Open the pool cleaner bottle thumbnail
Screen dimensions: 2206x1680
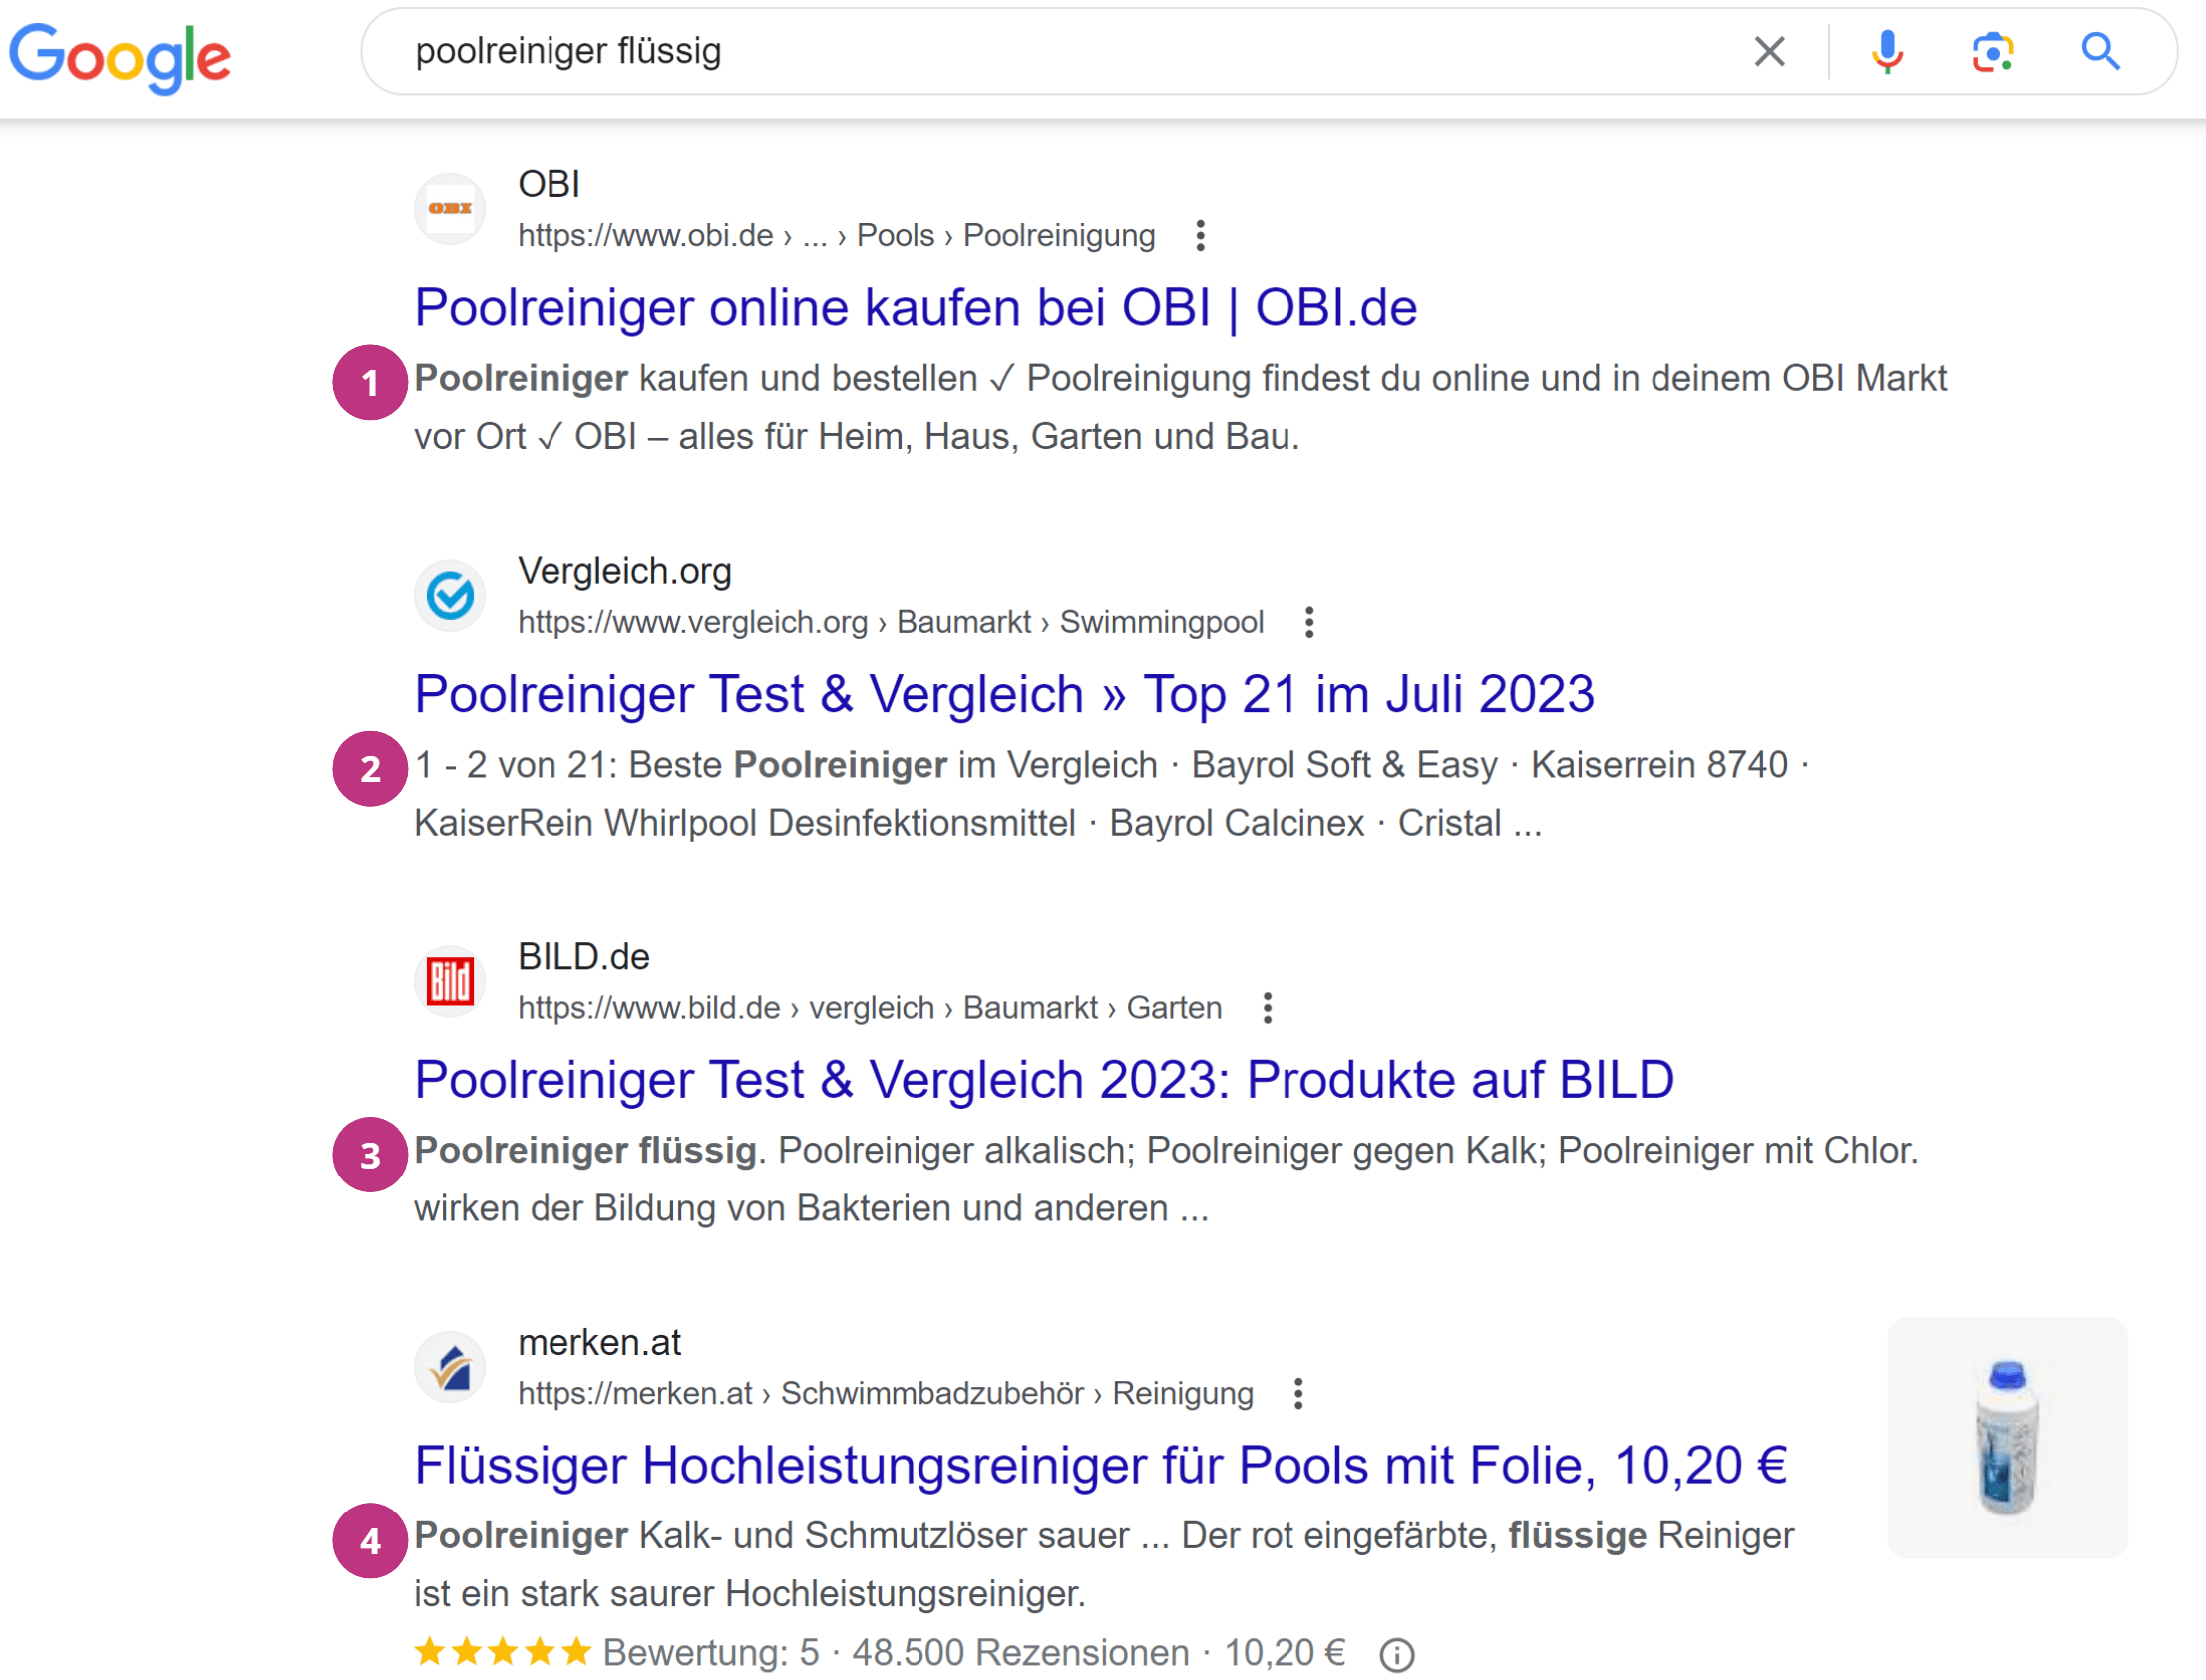click(2007, 1437)
